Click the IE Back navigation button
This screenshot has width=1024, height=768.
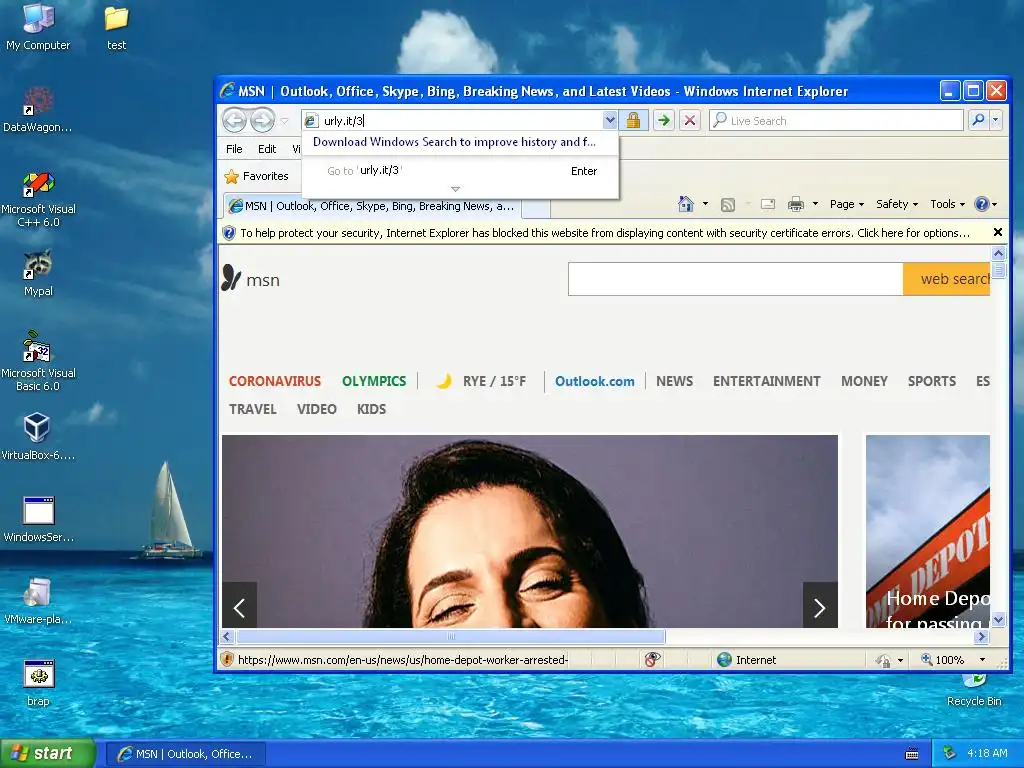tap(234, 120)
